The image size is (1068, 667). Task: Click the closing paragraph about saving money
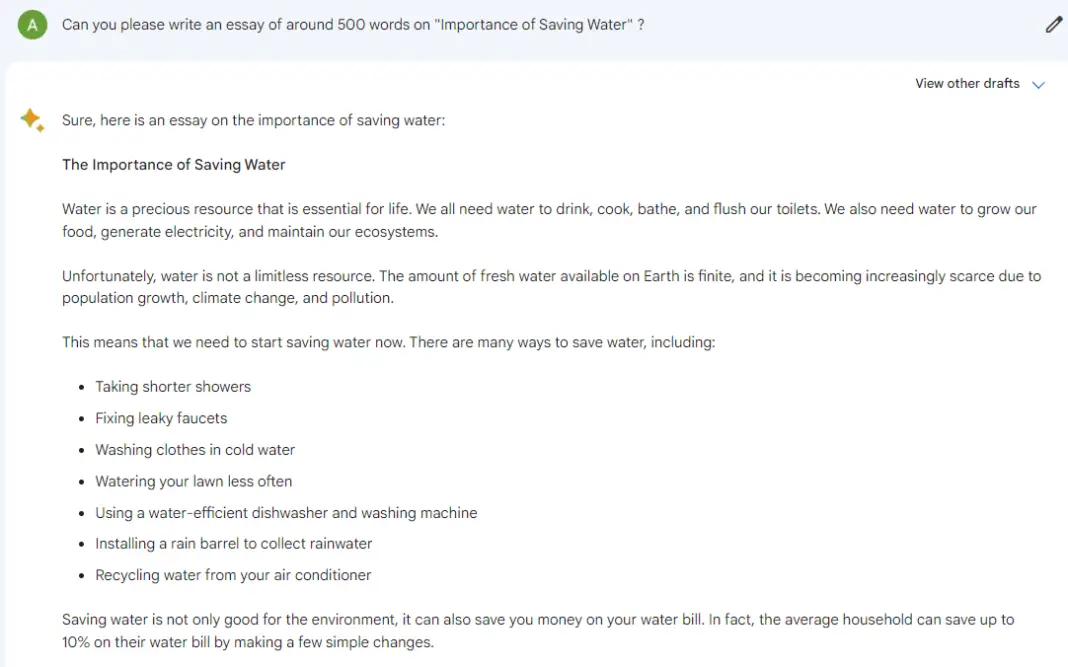538,630
